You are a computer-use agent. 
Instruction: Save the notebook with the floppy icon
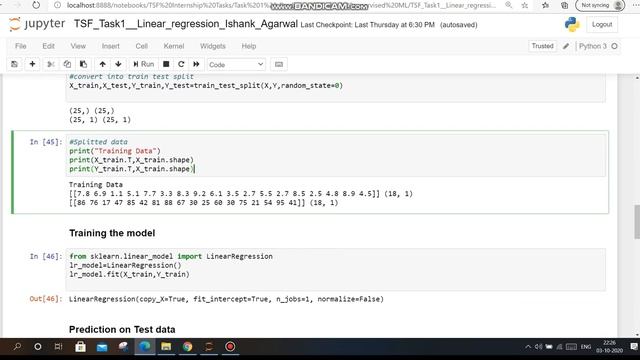[x=15, y=64]
